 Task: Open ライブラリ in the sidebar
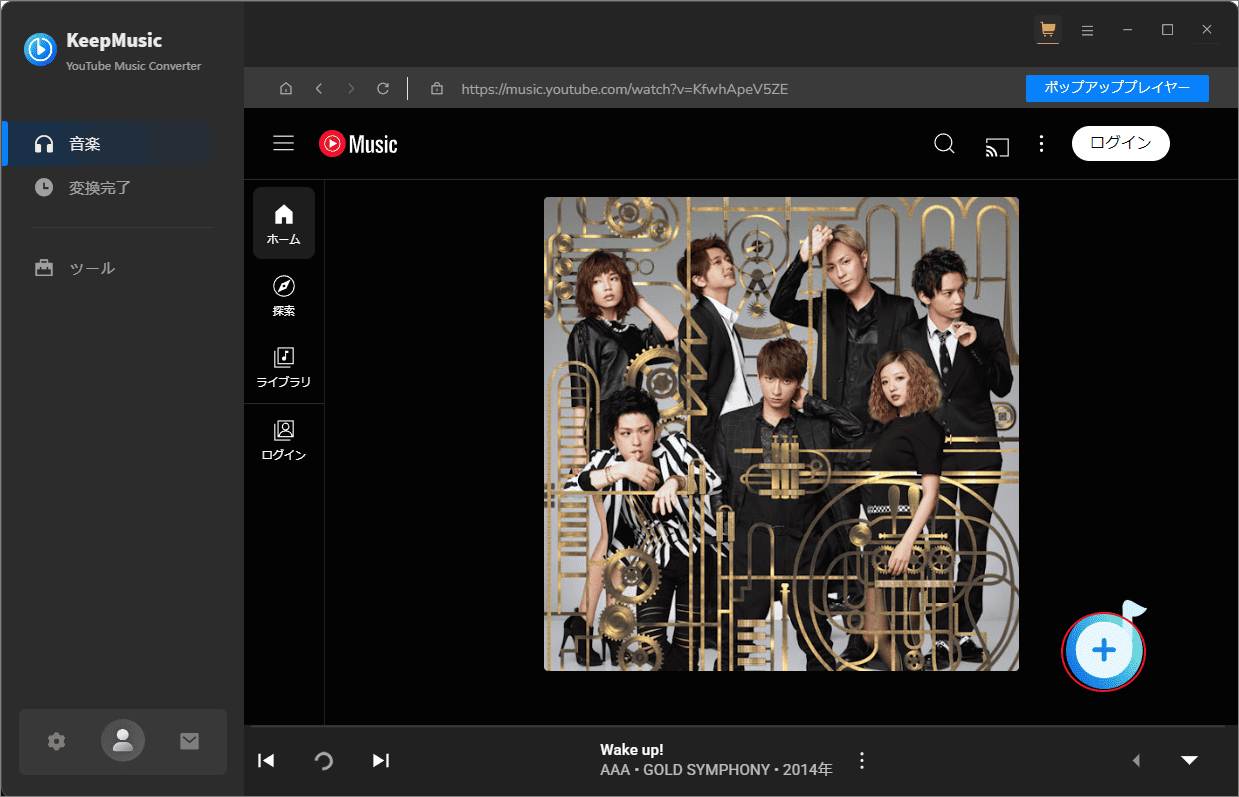coord(284,367)
